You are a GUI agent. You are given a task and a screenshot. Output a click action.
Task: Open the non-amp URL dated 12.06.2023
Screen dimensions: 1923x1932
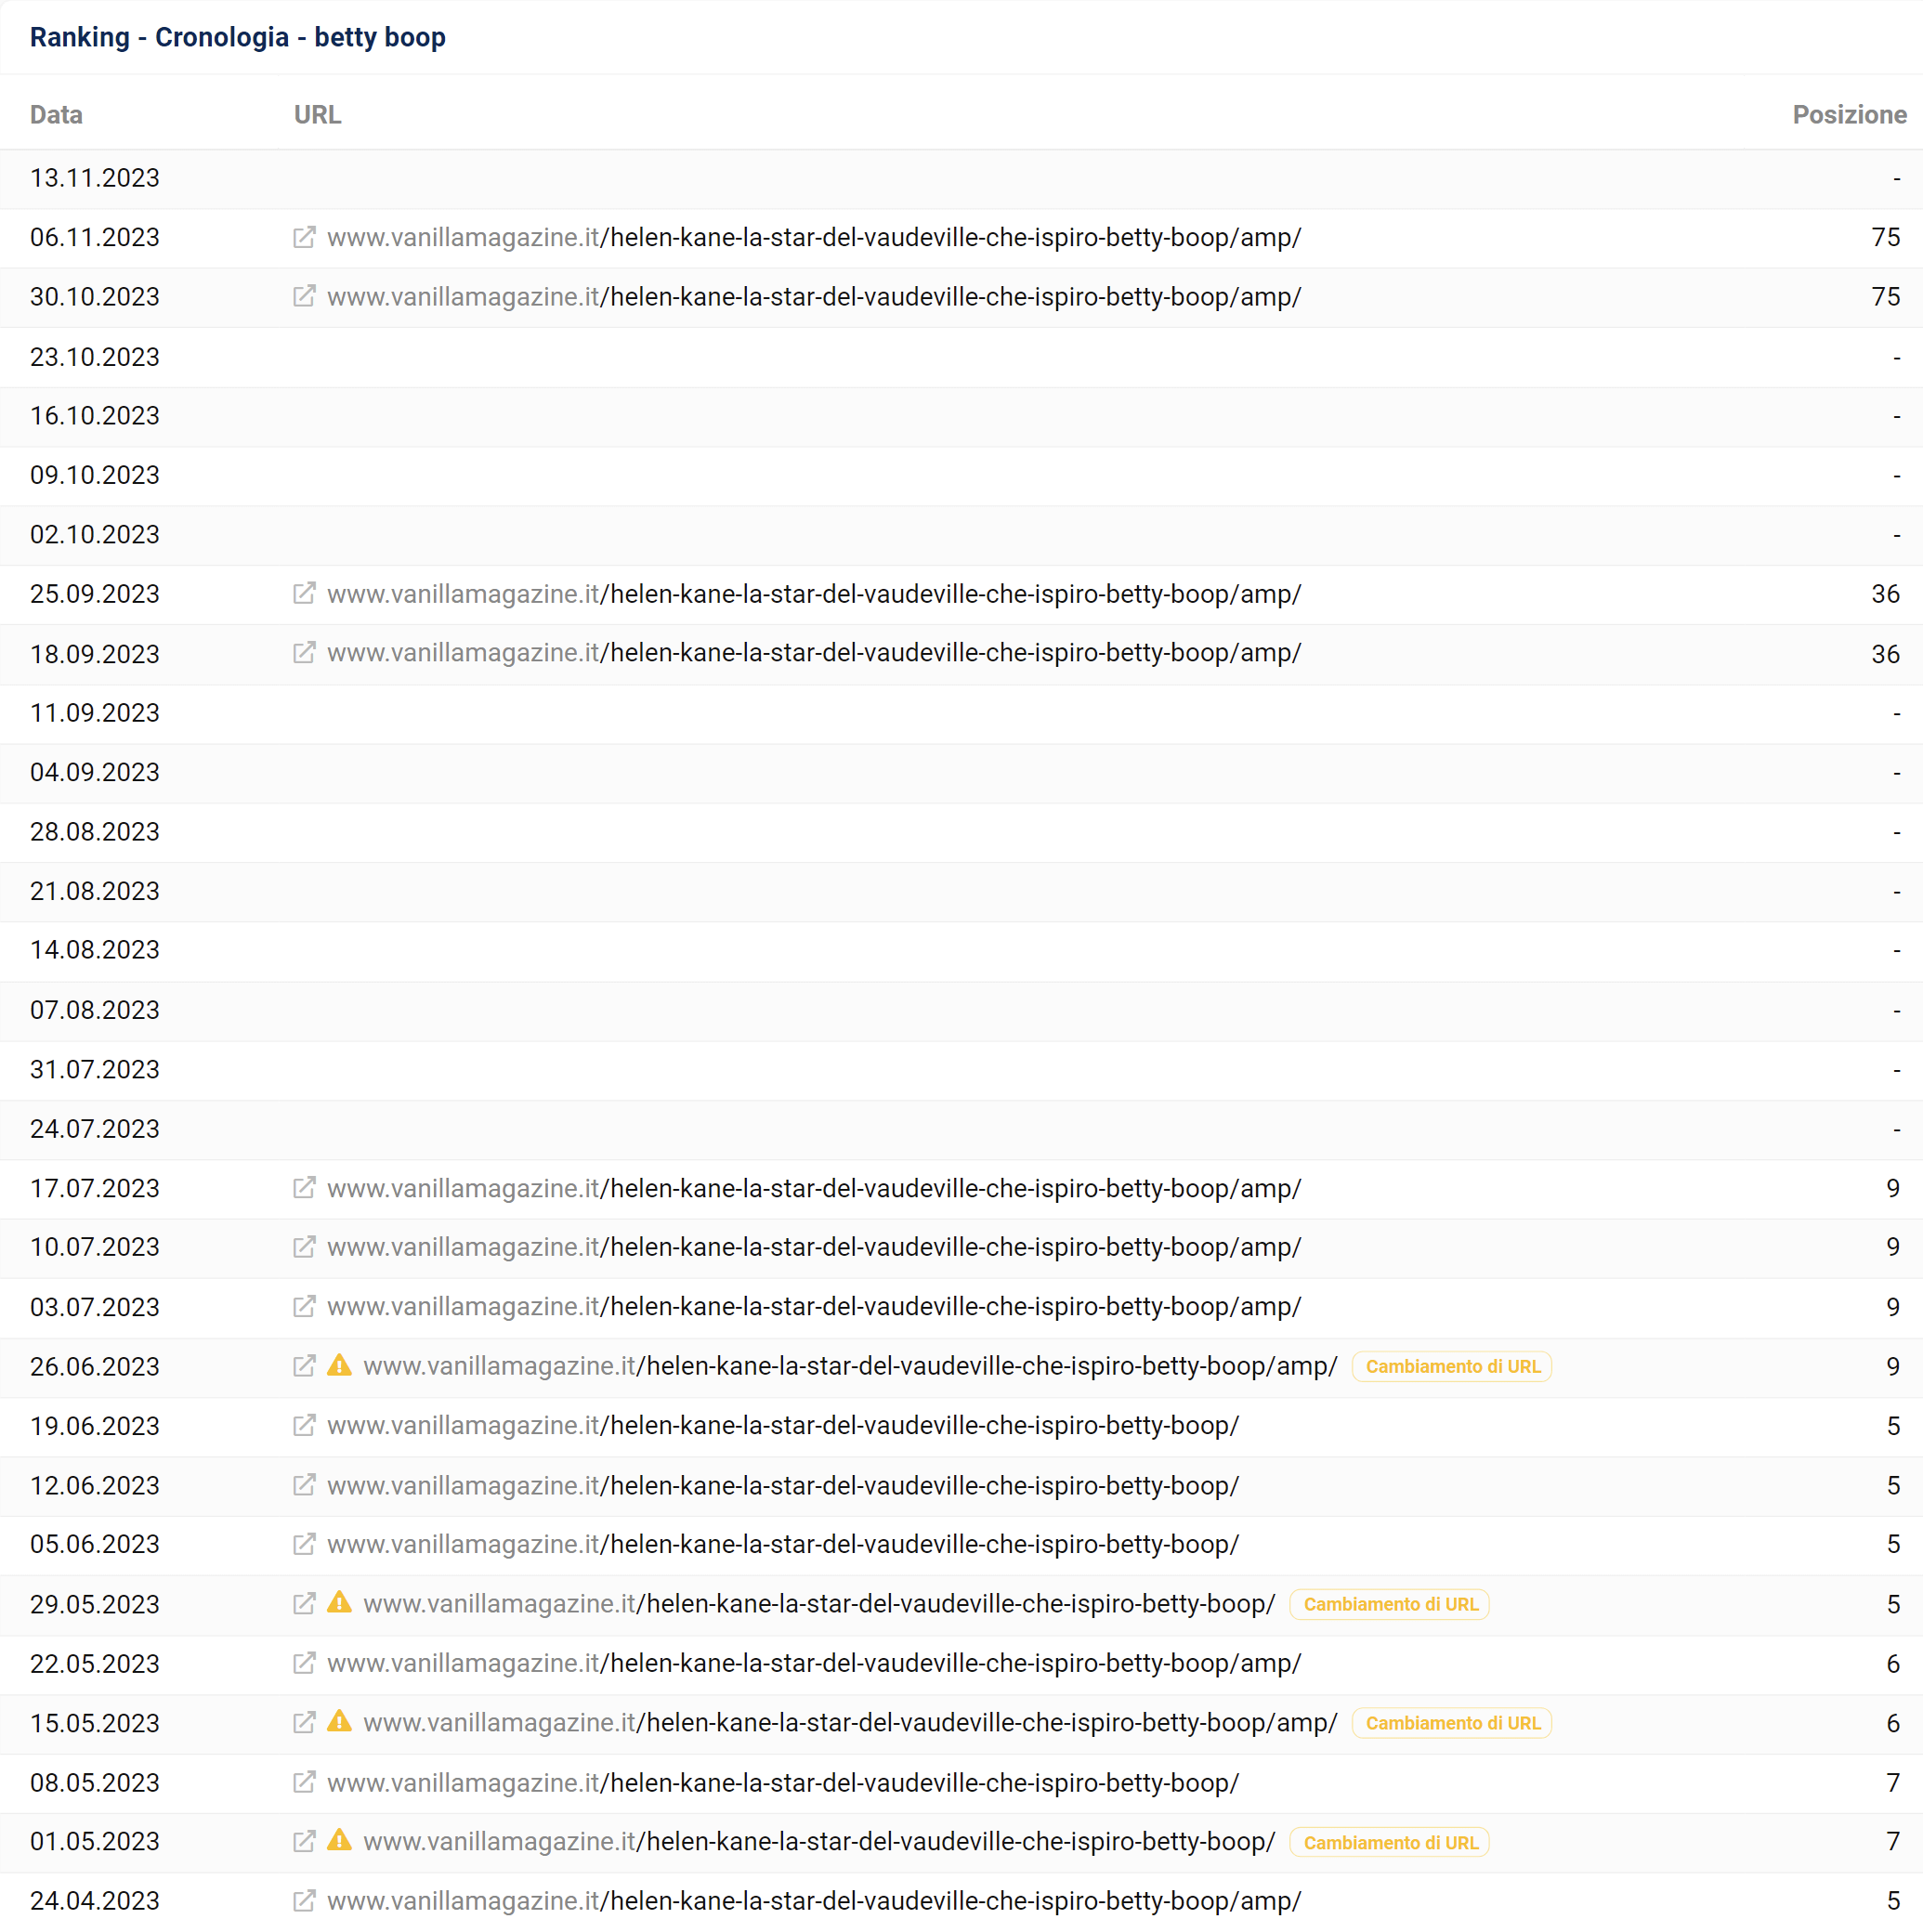[783, 1485]
